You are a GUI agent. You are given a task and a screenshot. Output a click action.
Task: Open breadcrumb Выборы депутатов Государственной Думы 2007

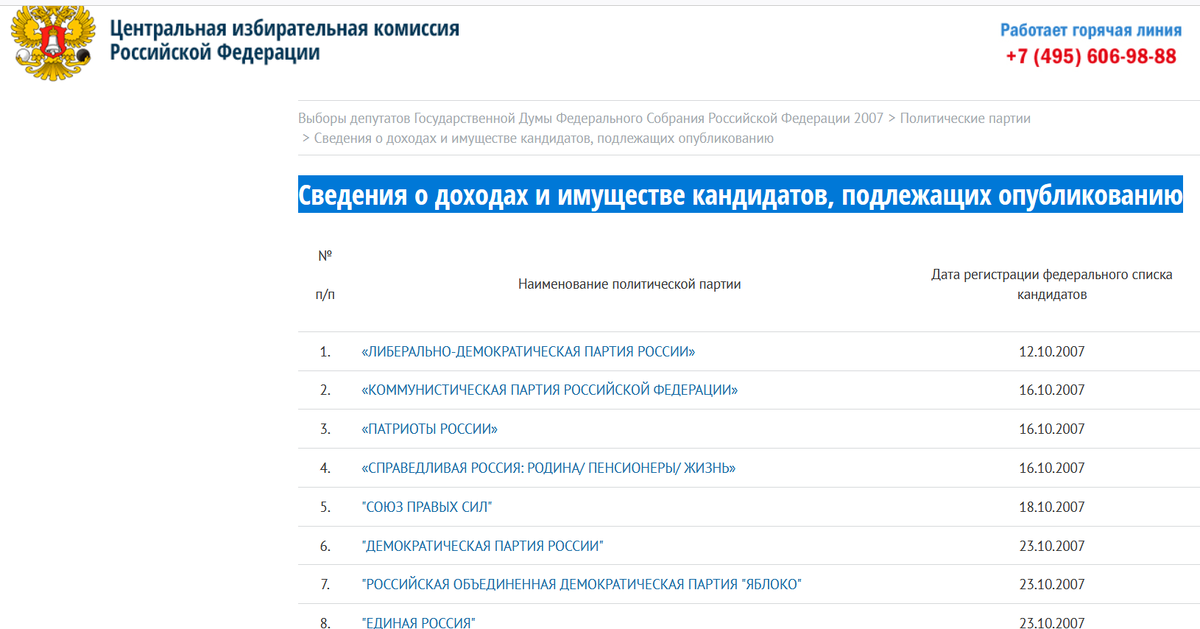pyautogui.click(x=591, y=118)
